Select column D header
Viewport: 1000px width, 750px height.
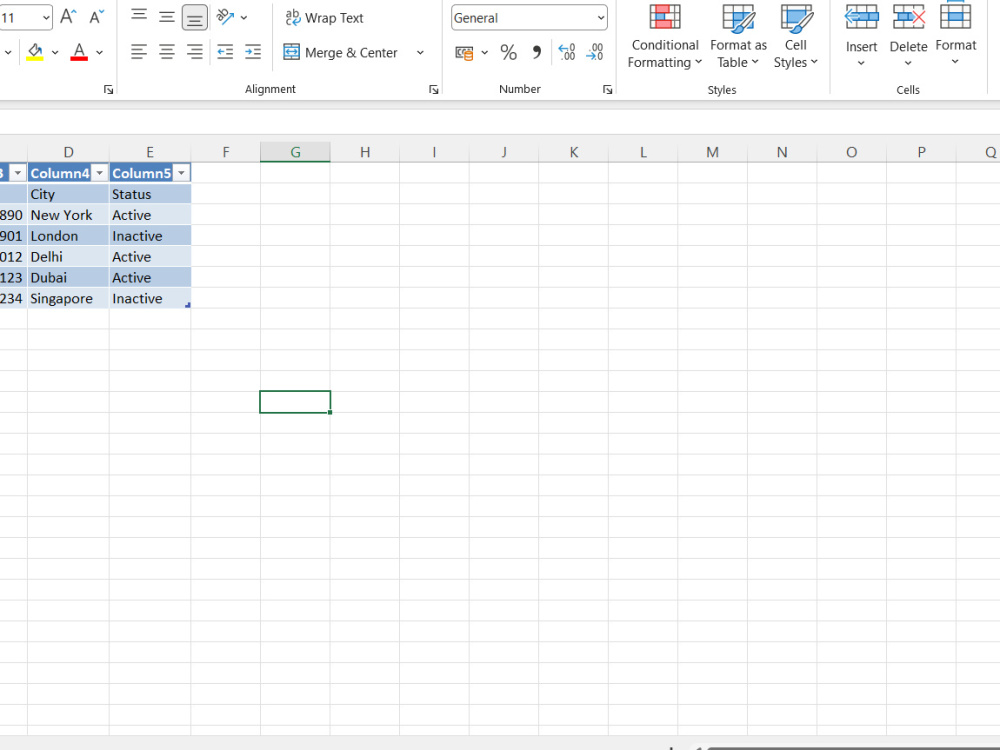(x=68, y=152)
